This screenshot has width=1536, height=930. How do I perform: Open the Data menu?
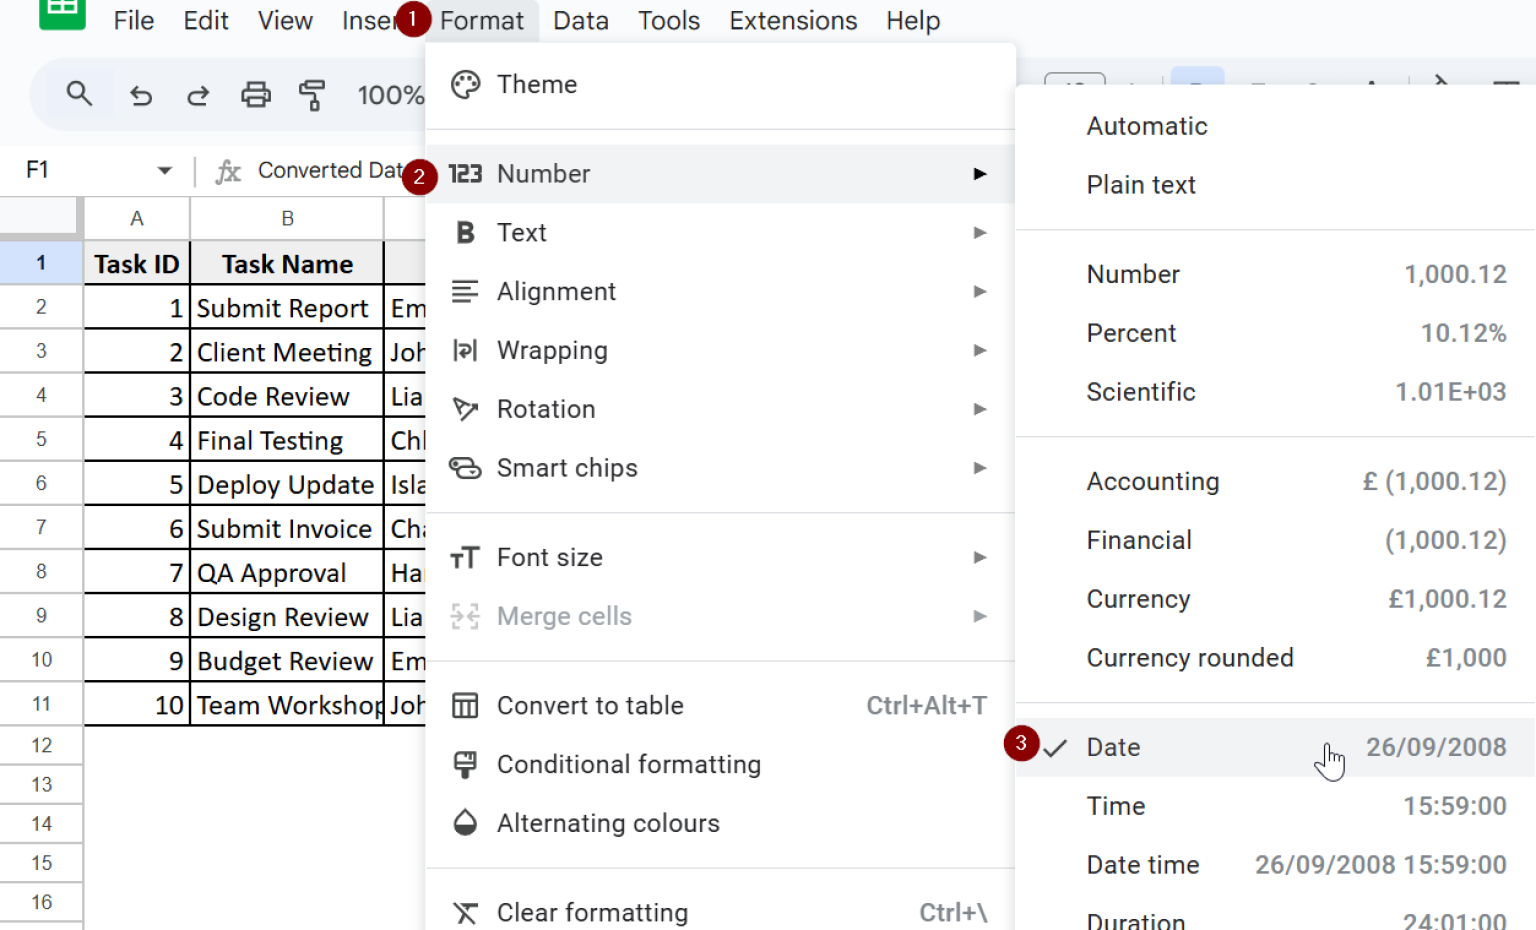pos(580,21)
